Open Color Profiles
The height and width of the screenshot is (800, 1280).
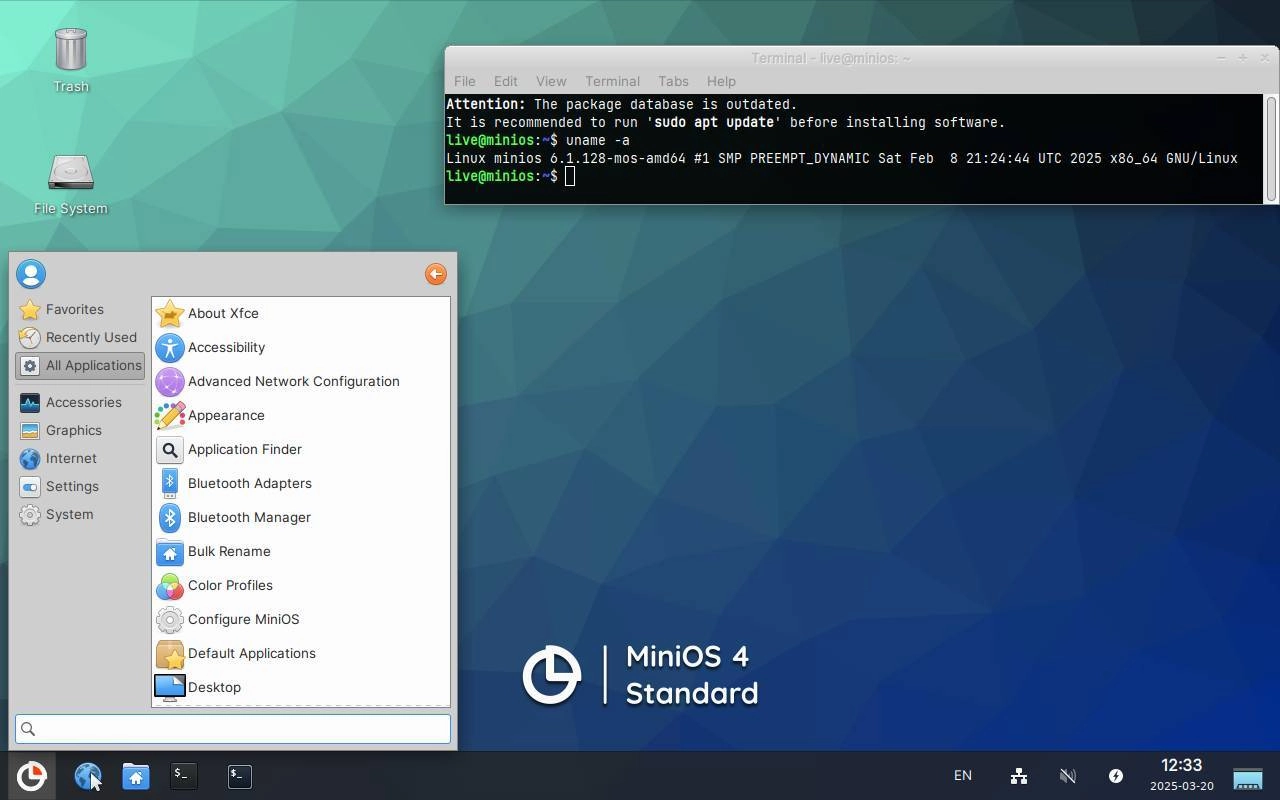click(301, 585)
